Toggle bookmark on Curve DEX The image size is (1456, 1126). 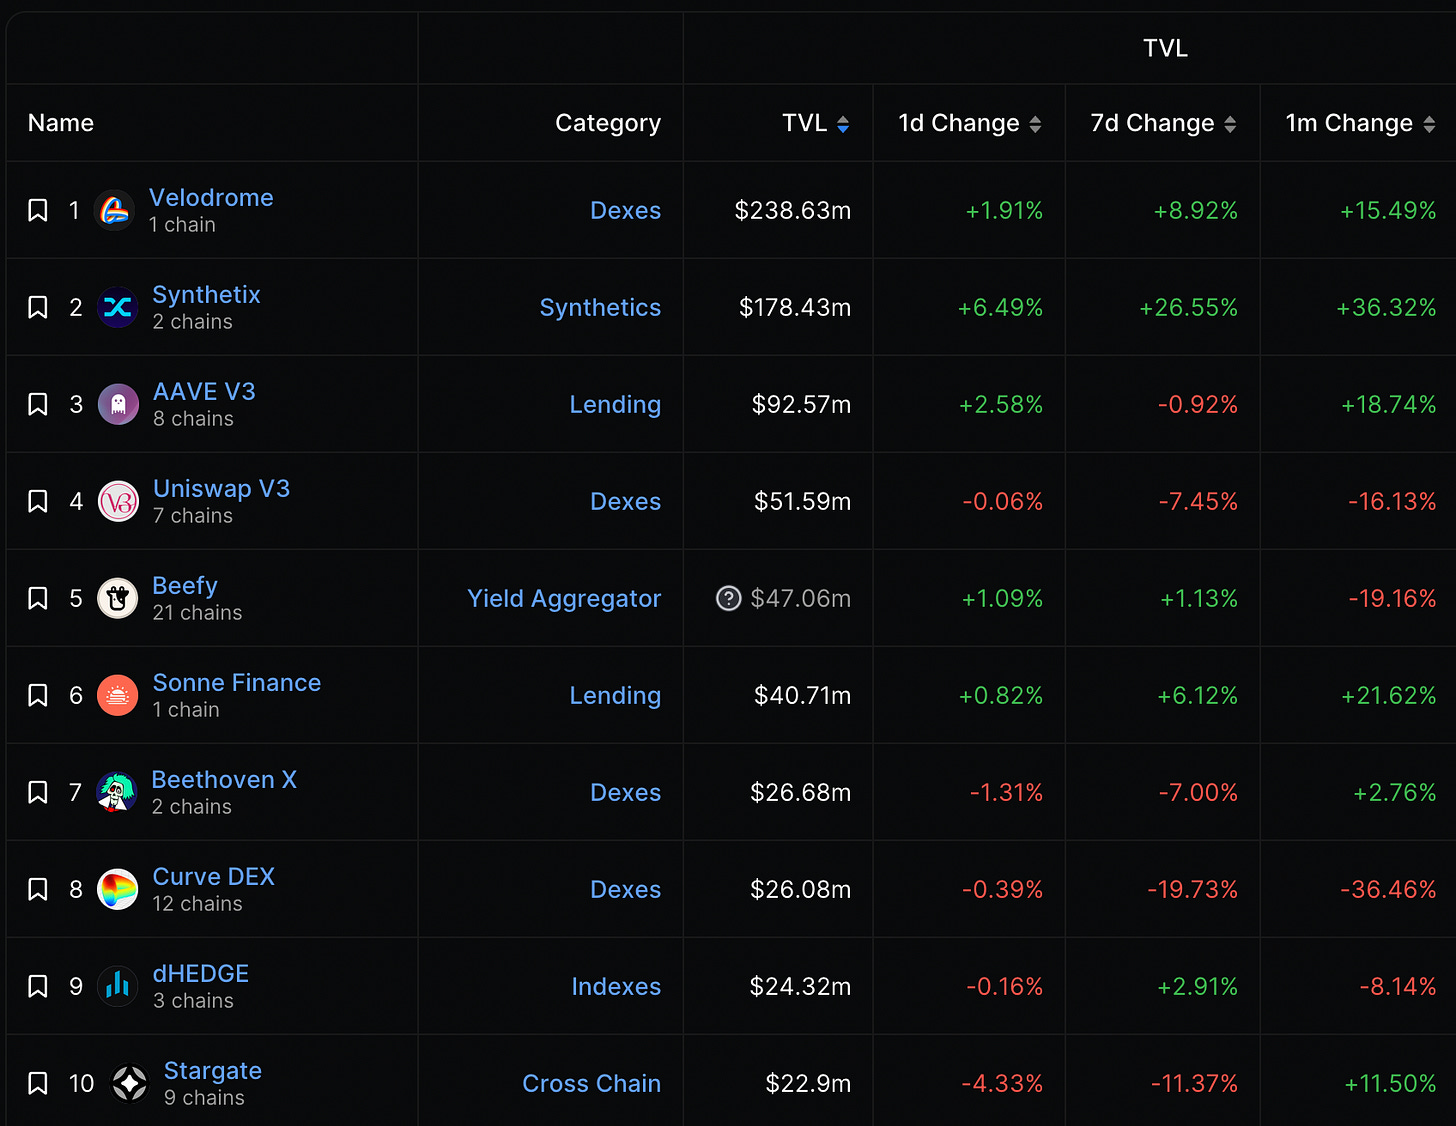38,889
